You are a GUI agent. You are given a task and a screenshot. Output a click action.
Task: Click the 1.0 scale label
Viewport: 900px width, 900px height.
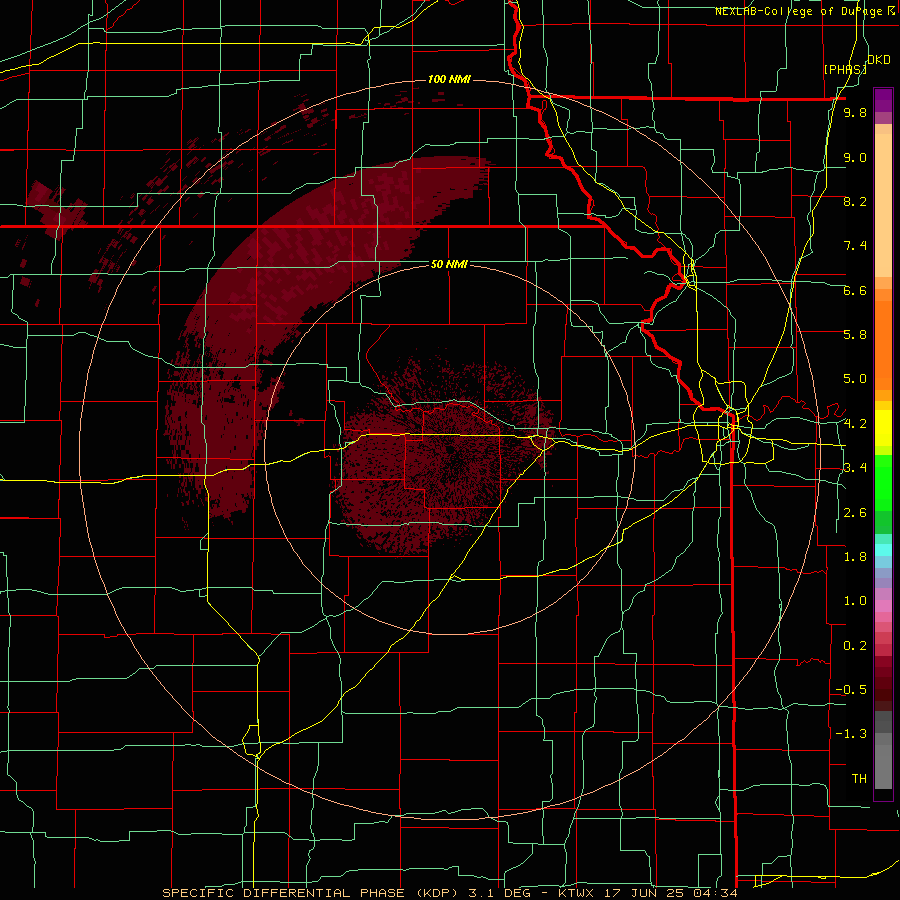[x=855, y=601]
